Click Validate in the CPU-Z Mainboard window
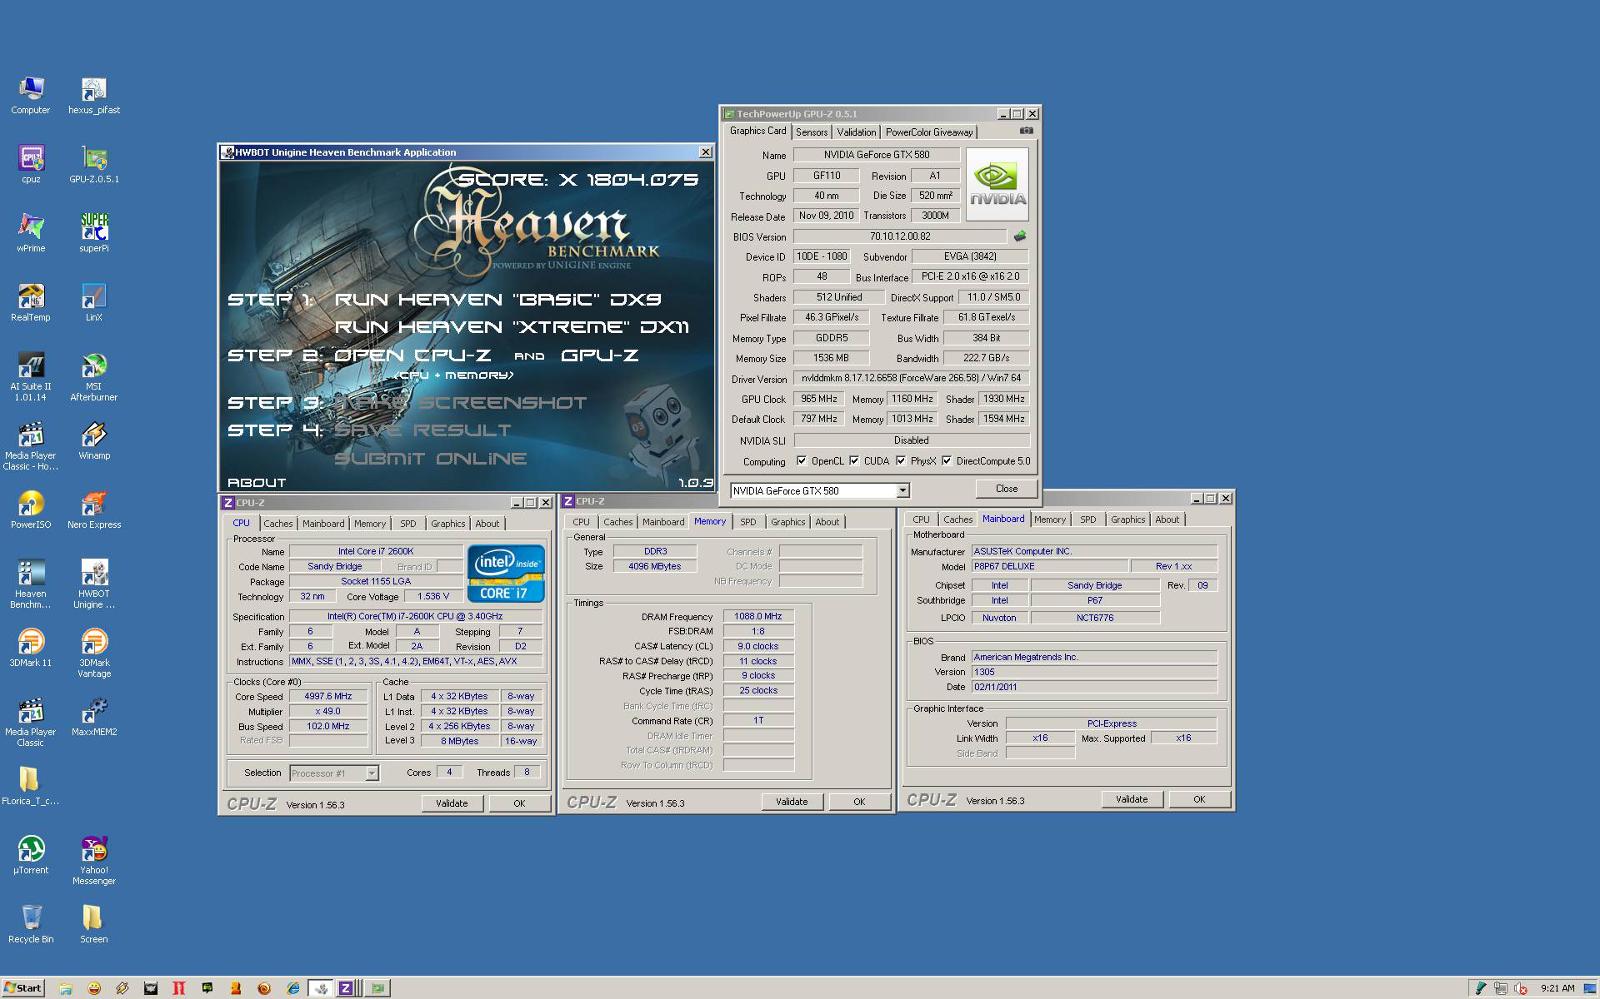The image size is (1600, 999). 1132,799
